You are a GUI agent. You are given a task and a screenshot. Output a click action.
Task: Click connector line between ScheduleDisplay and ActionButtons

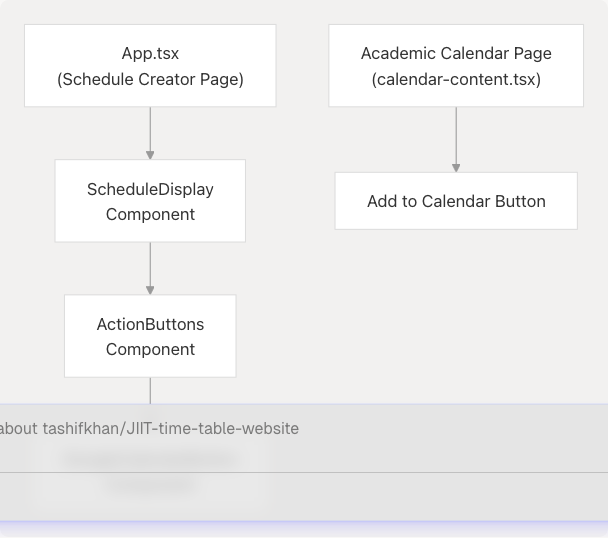[x=150, y=264]
